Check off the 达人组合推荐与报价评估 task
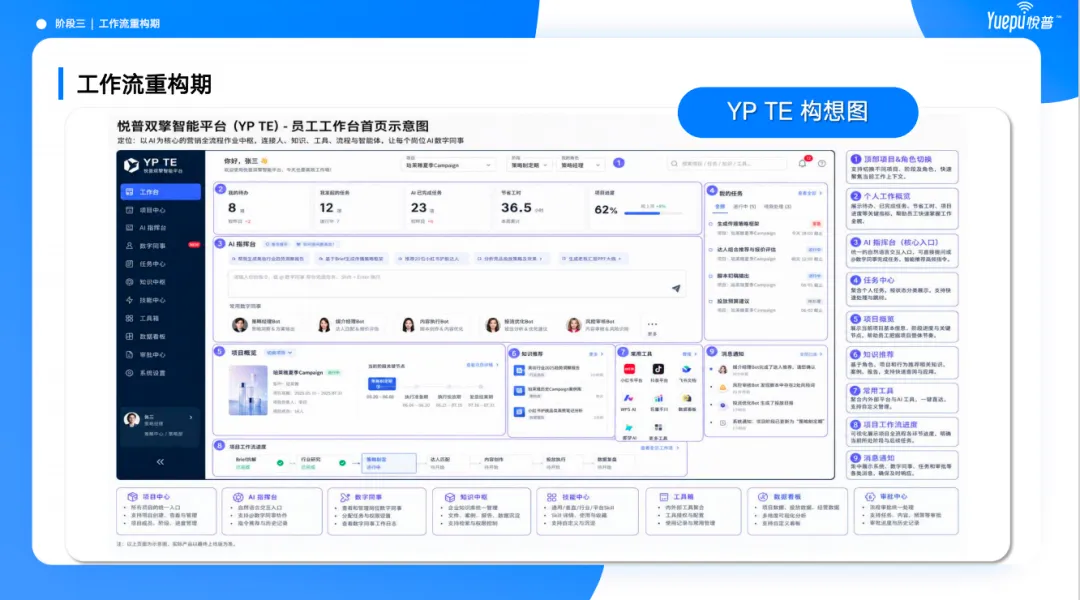The width and height of the screenshot is (1080, 600). pyautogui.click(x=711, y=249)
